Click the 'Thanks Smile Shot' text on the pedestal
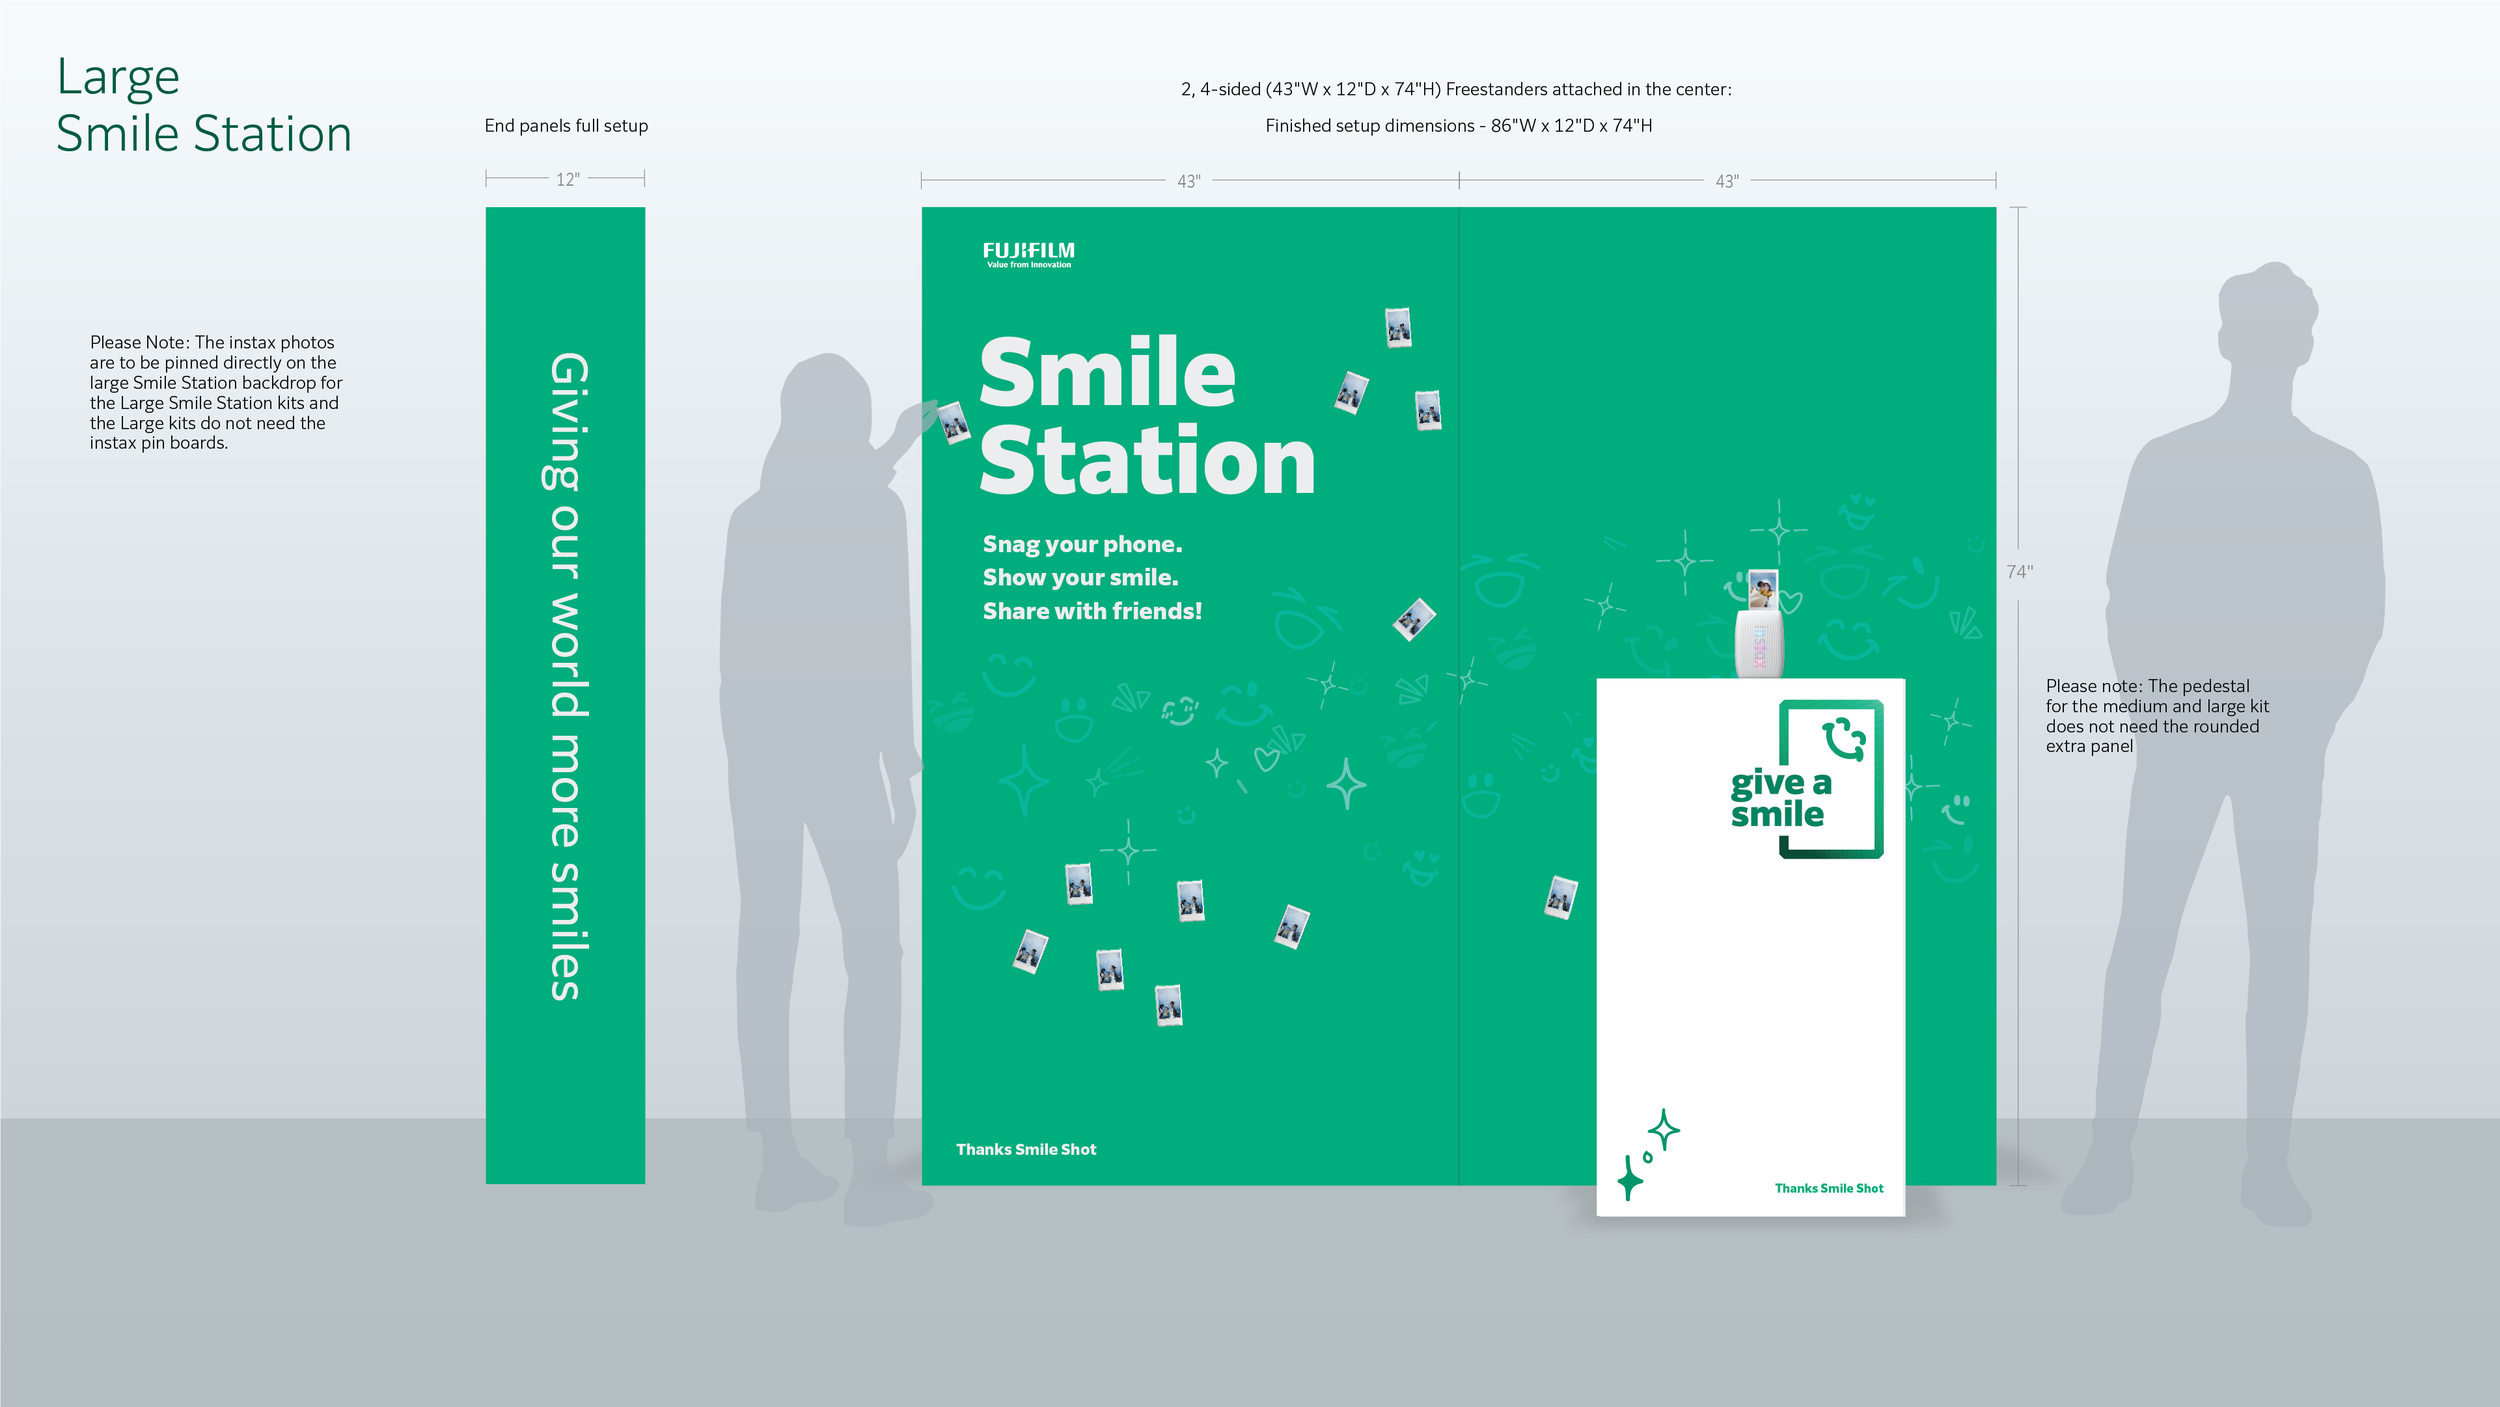Viewport: 2500px width, 1407px height. (1827, 1188)
